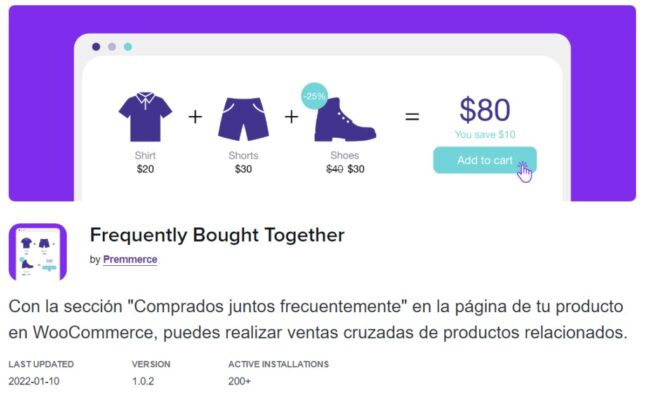Click the version number 1.0.2
Screen dimensions: 650x401
pos(143,381)
